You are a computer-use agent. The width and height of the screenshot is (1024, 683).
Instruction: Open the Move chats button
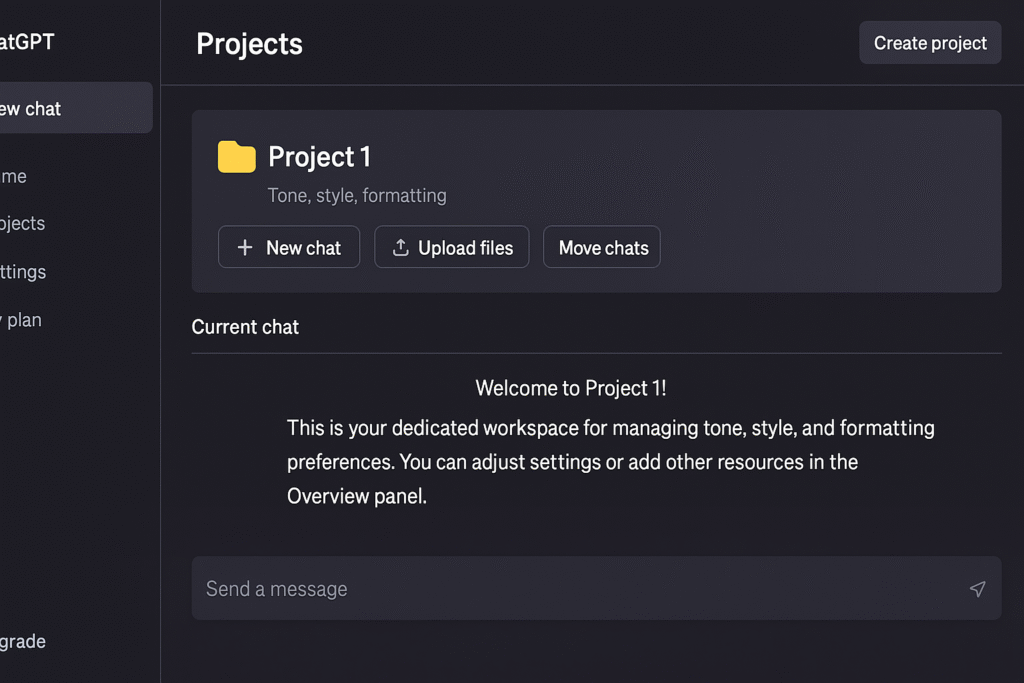click(602, 248)
